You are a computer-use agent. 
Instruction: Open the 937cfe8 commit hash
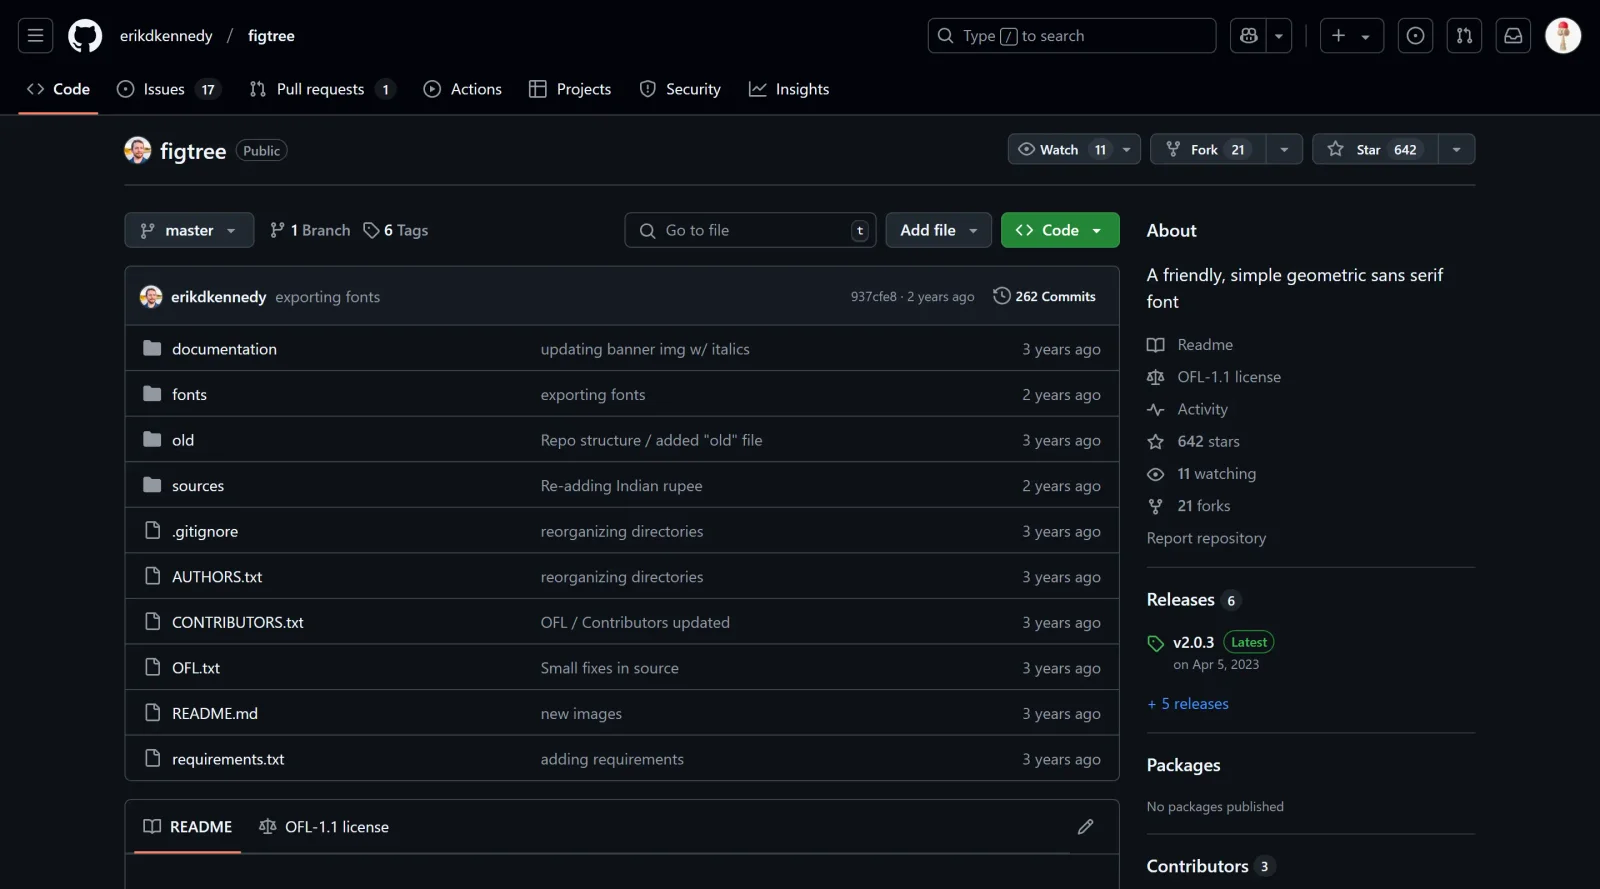(x=874, y=297)
